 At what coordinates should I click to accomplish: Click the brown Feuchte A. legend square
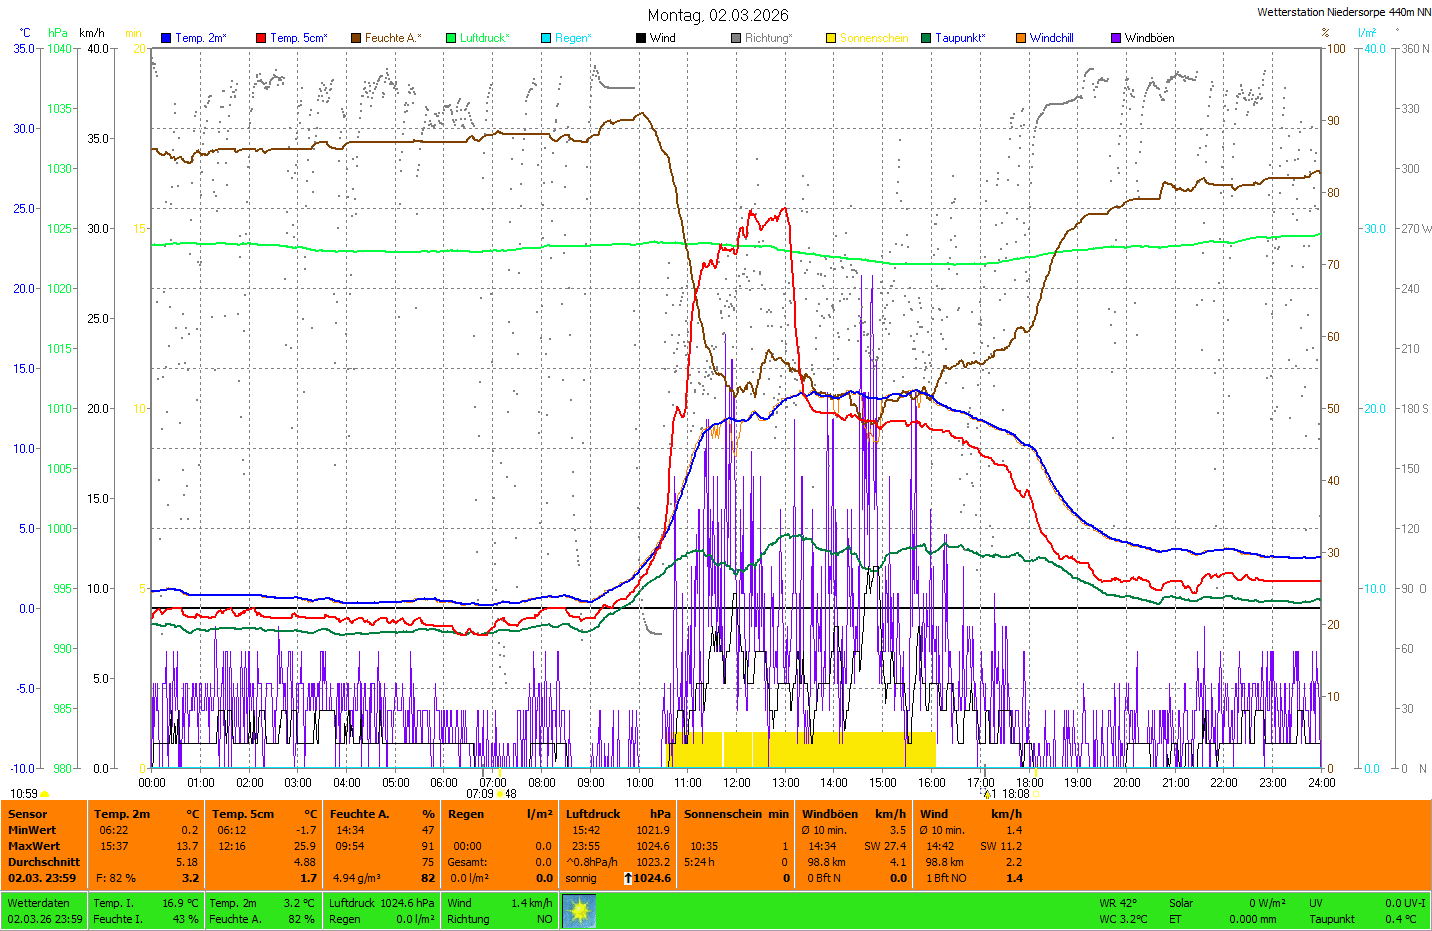(x=356, y=38)
